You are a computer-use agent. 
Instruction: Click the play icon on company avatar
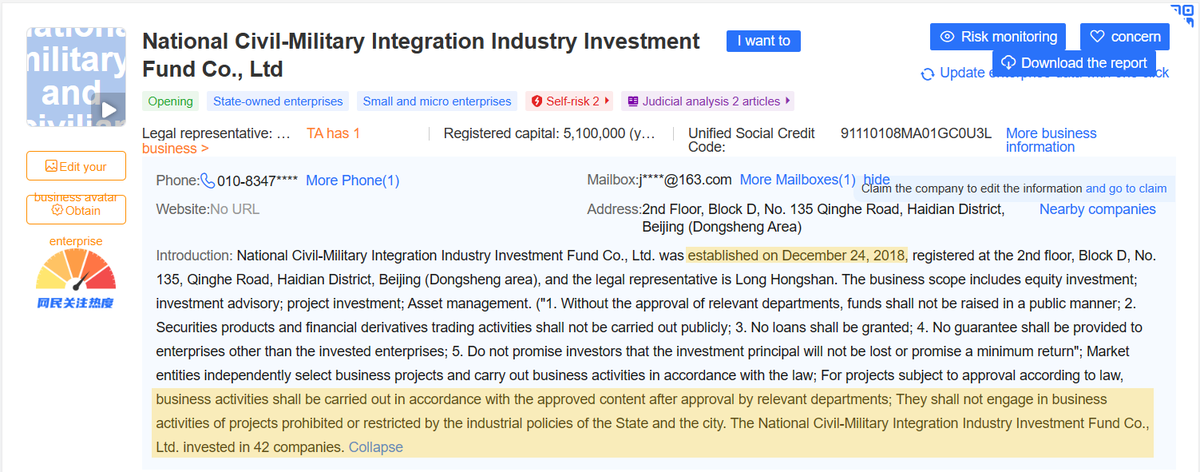(x=110, y=107)
